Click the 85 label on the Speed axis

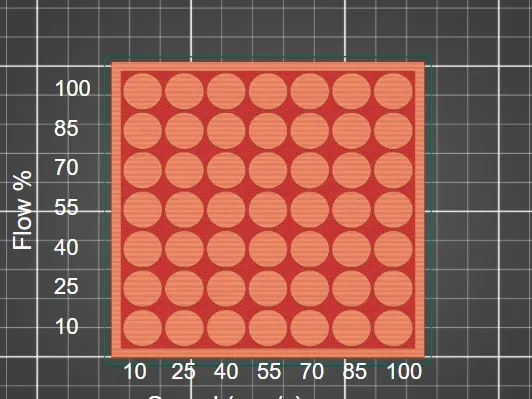(x=355, y=371)
